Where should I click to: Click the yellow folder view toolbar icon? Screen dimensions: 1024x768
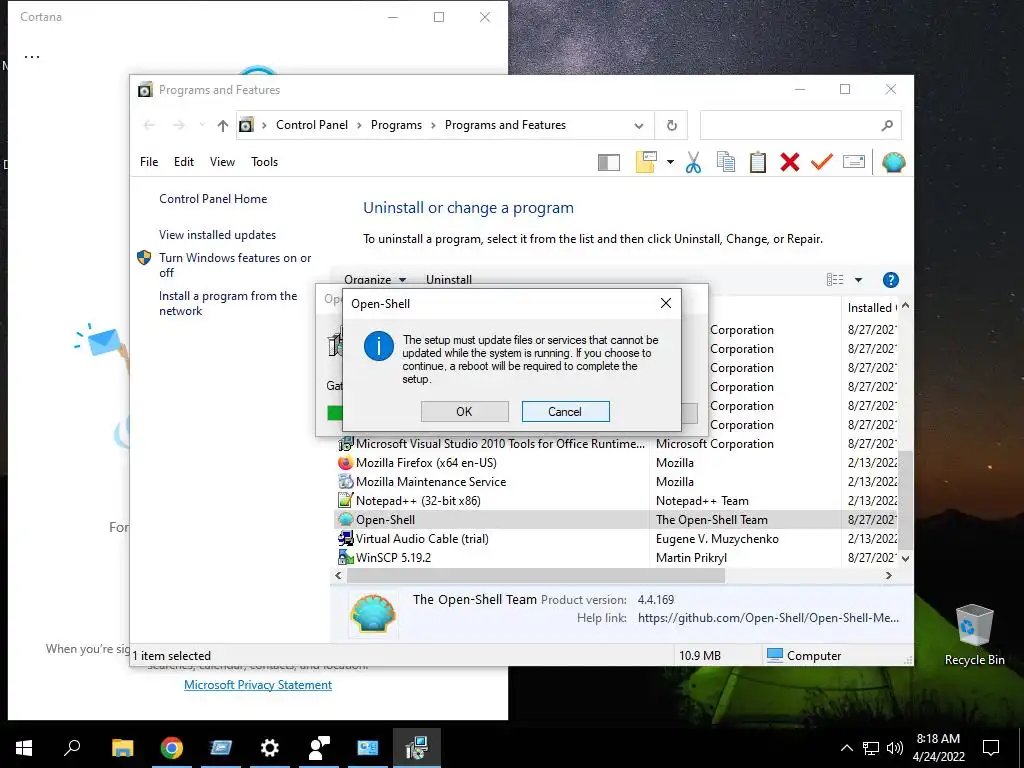coord(646,162)
